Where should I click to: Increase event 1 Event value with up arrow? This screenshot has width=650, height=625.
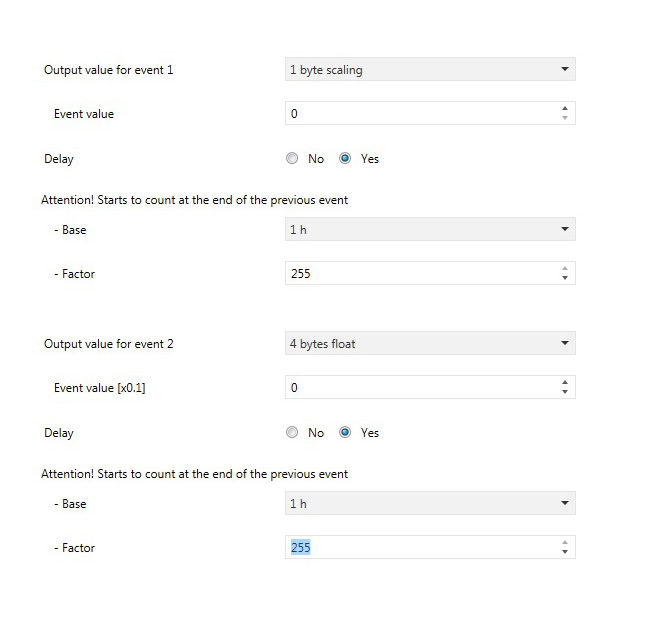click(565, 109)
